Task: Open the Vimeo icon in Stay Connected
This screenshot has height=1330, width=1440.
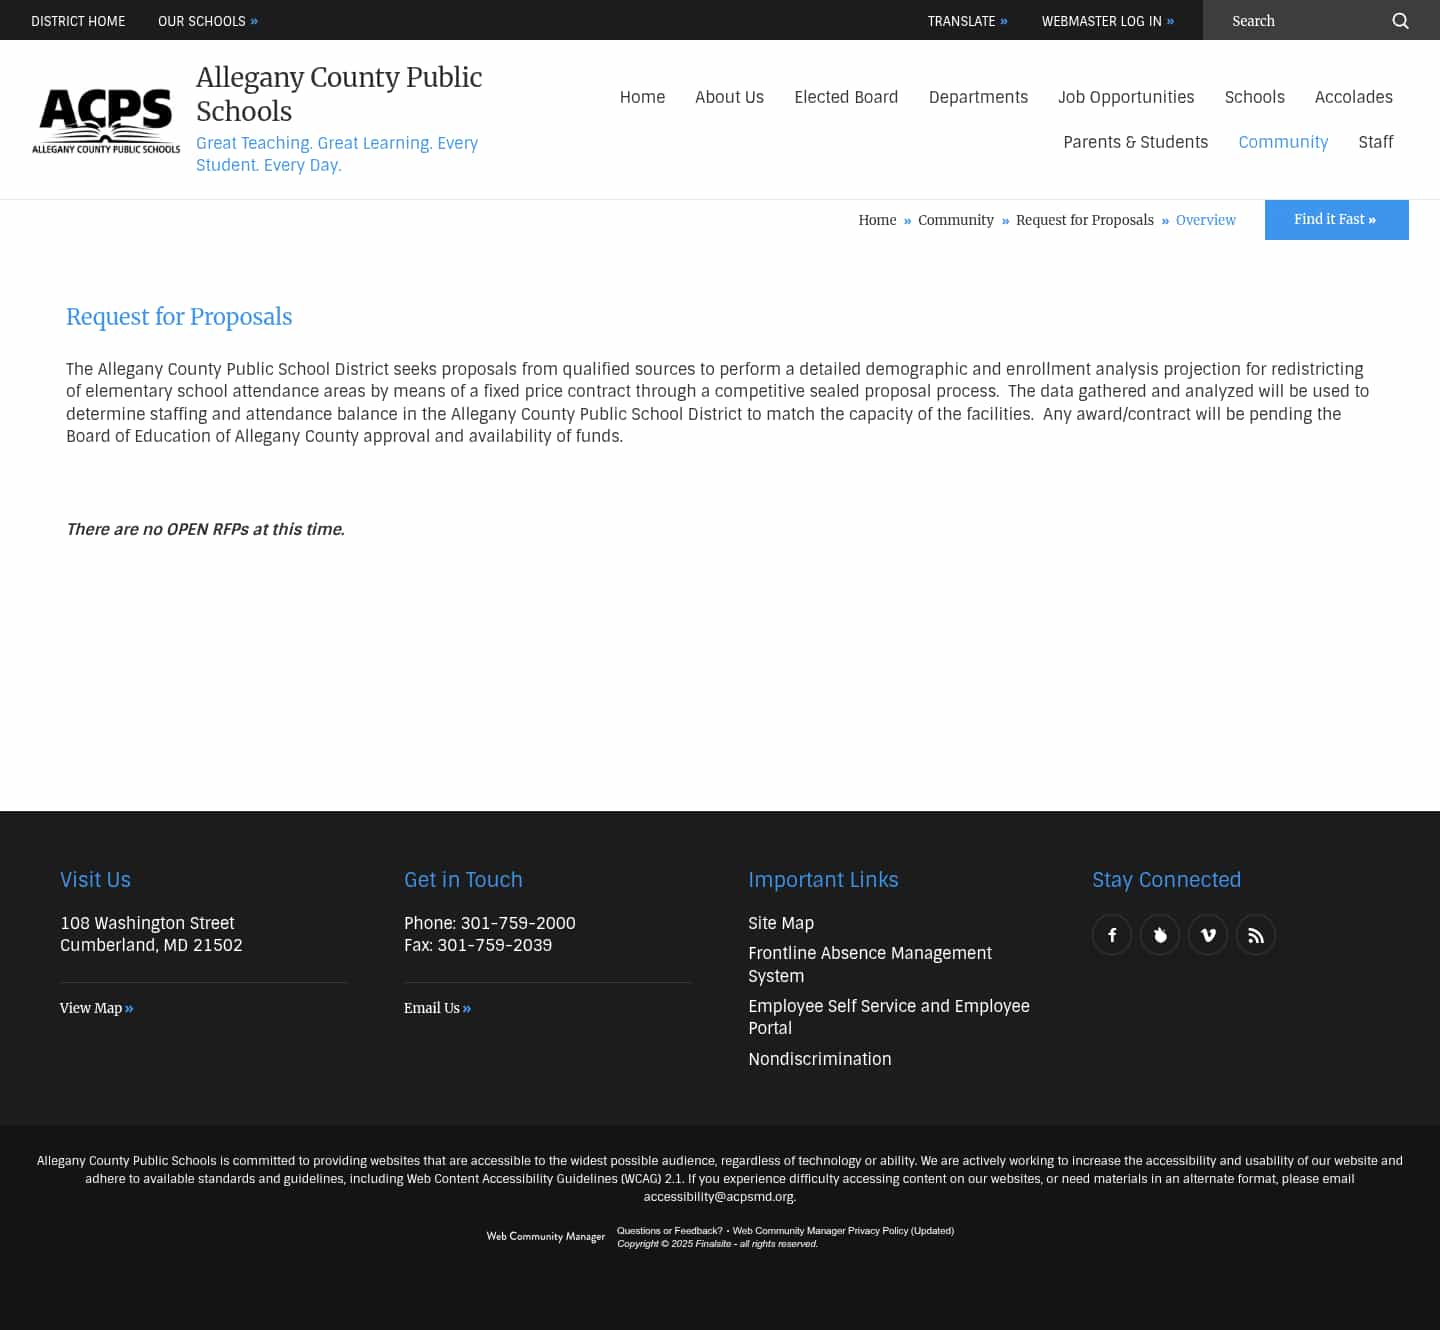Action: point(1207,934)
